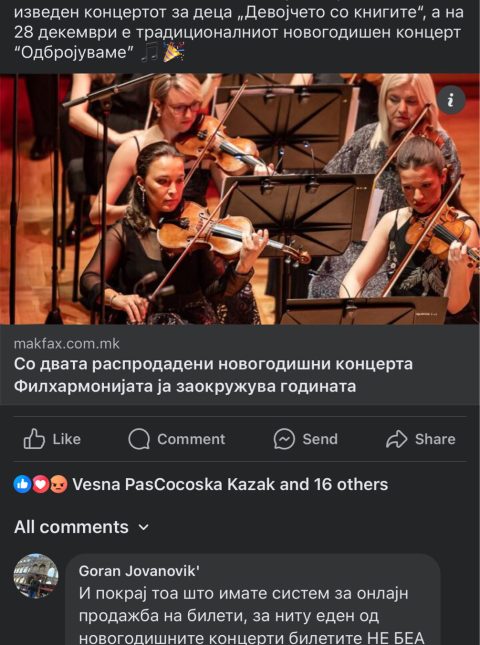Click the chevron next to All comments

144,527
